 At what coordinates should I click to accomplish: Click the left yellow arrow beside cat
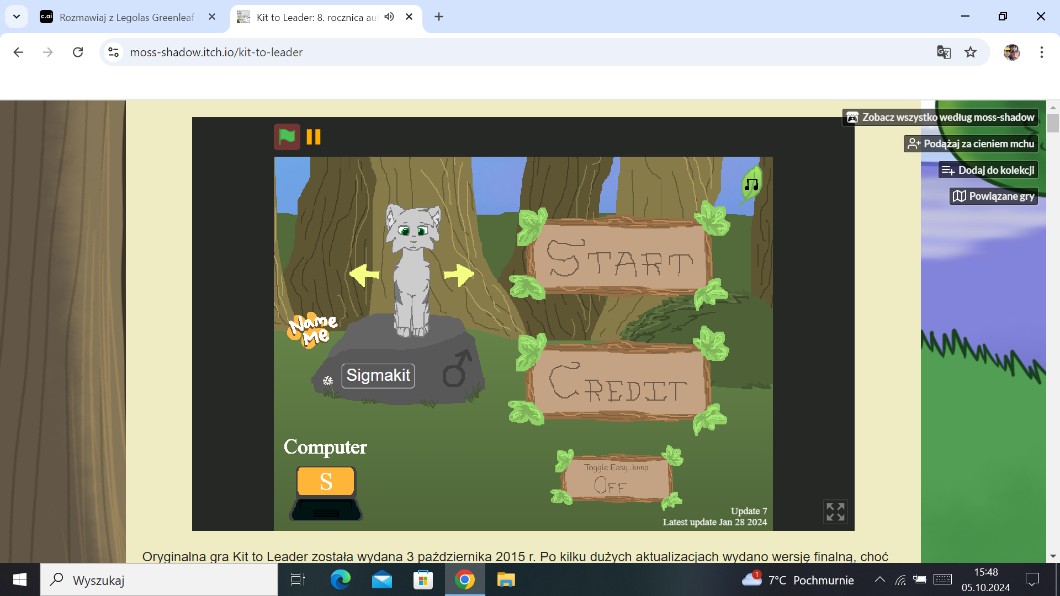(364, 274)
